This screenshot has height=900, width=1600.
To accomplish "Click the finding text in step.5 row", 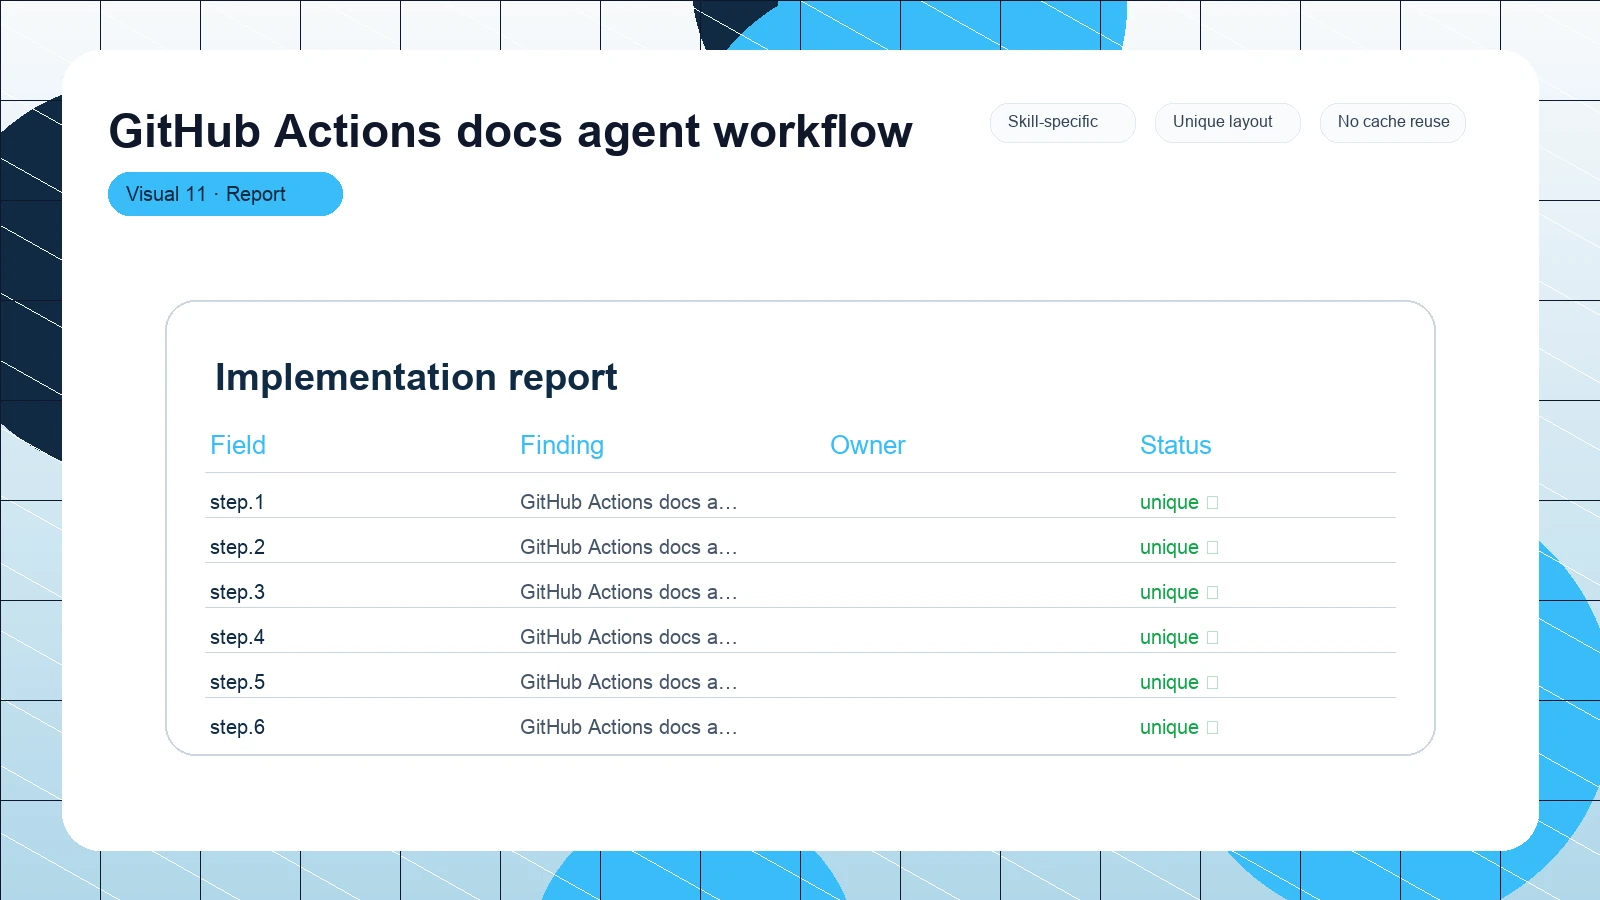I will [628, 682].
